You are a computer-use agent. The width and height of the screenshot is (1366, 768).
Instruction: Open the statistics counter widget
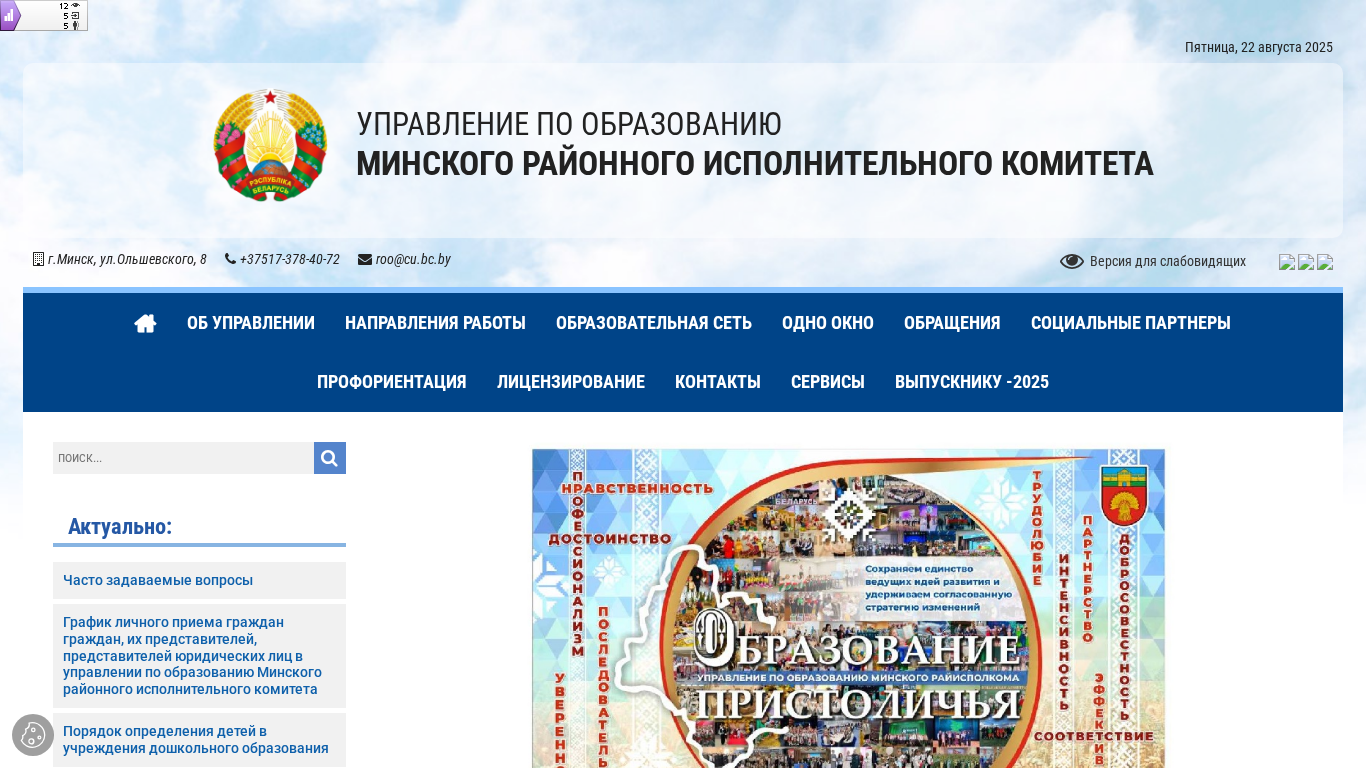click(44, 16)
